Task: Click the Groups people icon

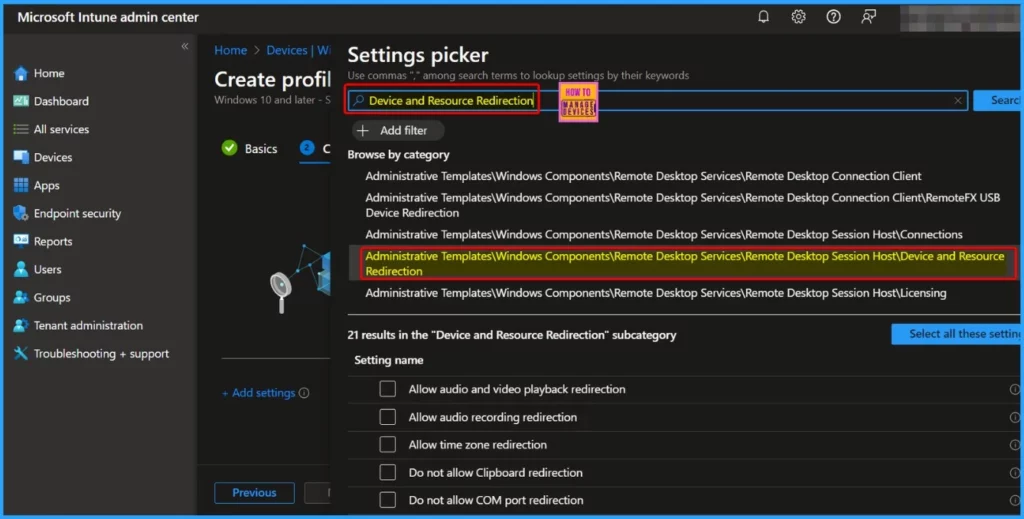Action: click(x=21, y=297)
